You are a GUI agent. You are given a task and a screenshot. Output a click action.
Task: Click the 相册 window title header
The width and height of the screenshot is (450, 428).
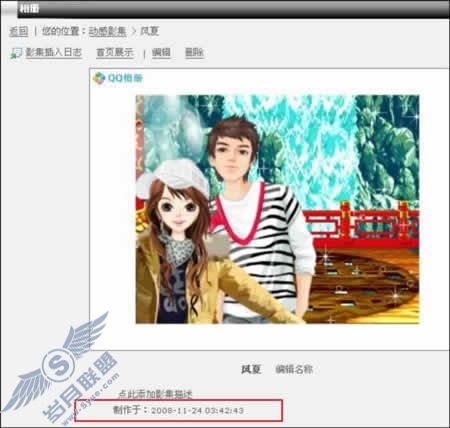(x=29, y=8)
